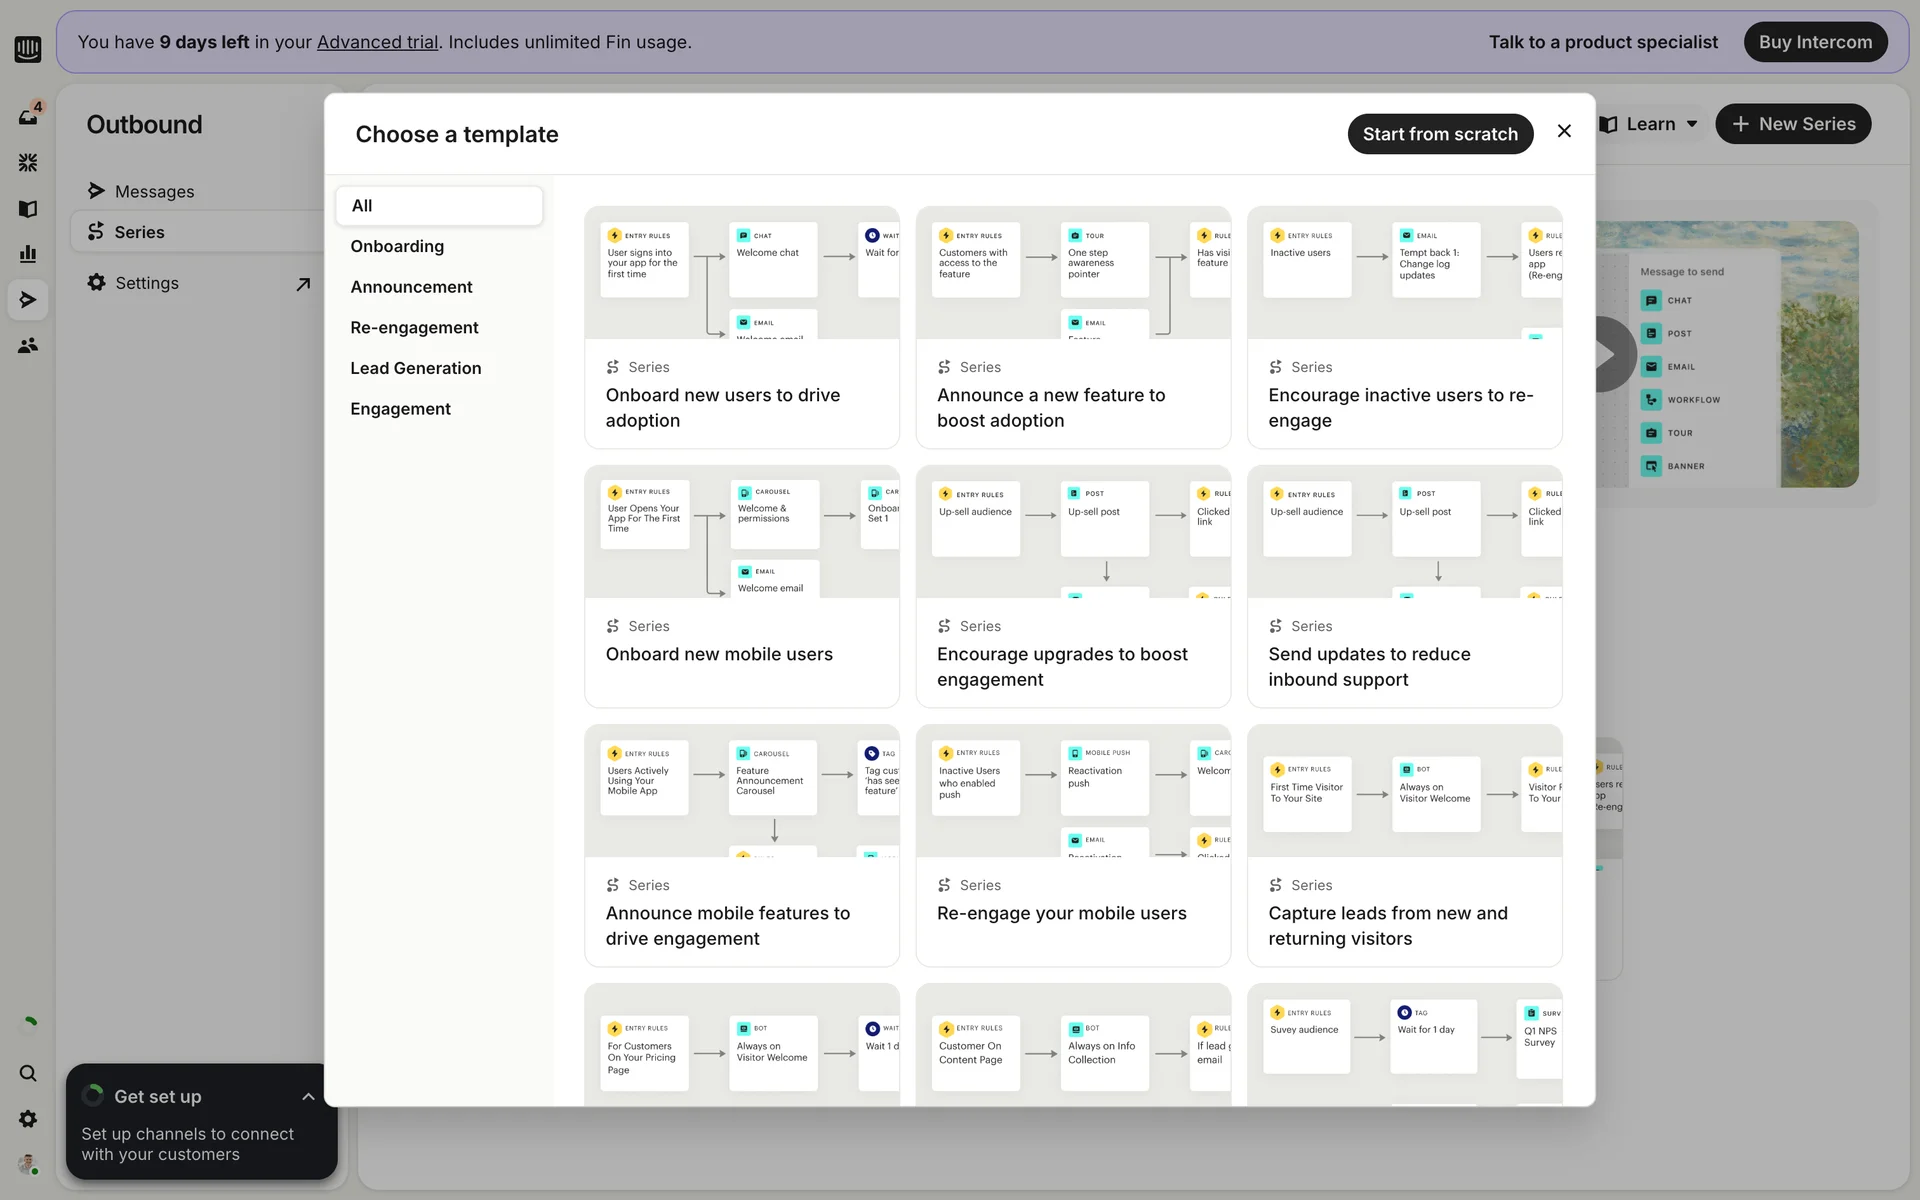Open the Inbox icon in left sidebar
The height and width of the screenshot is (1200, 1920).
click(28, 116)
